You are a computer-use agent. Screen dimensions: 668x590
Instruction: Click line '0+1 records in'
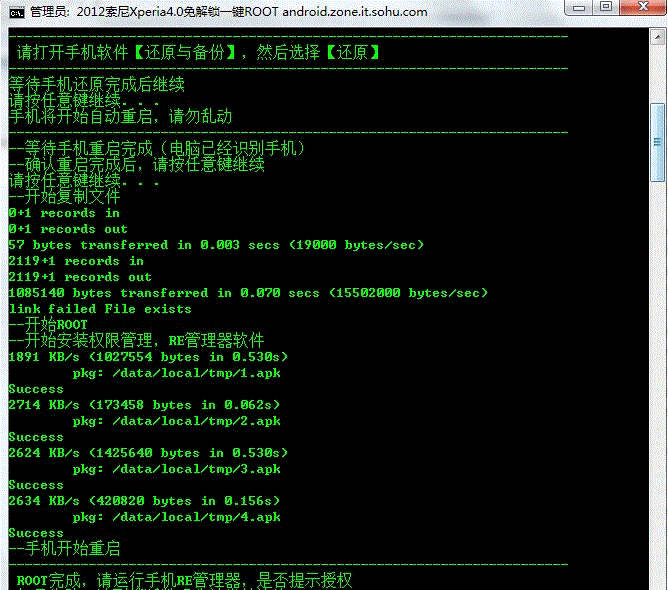[64, 213]
